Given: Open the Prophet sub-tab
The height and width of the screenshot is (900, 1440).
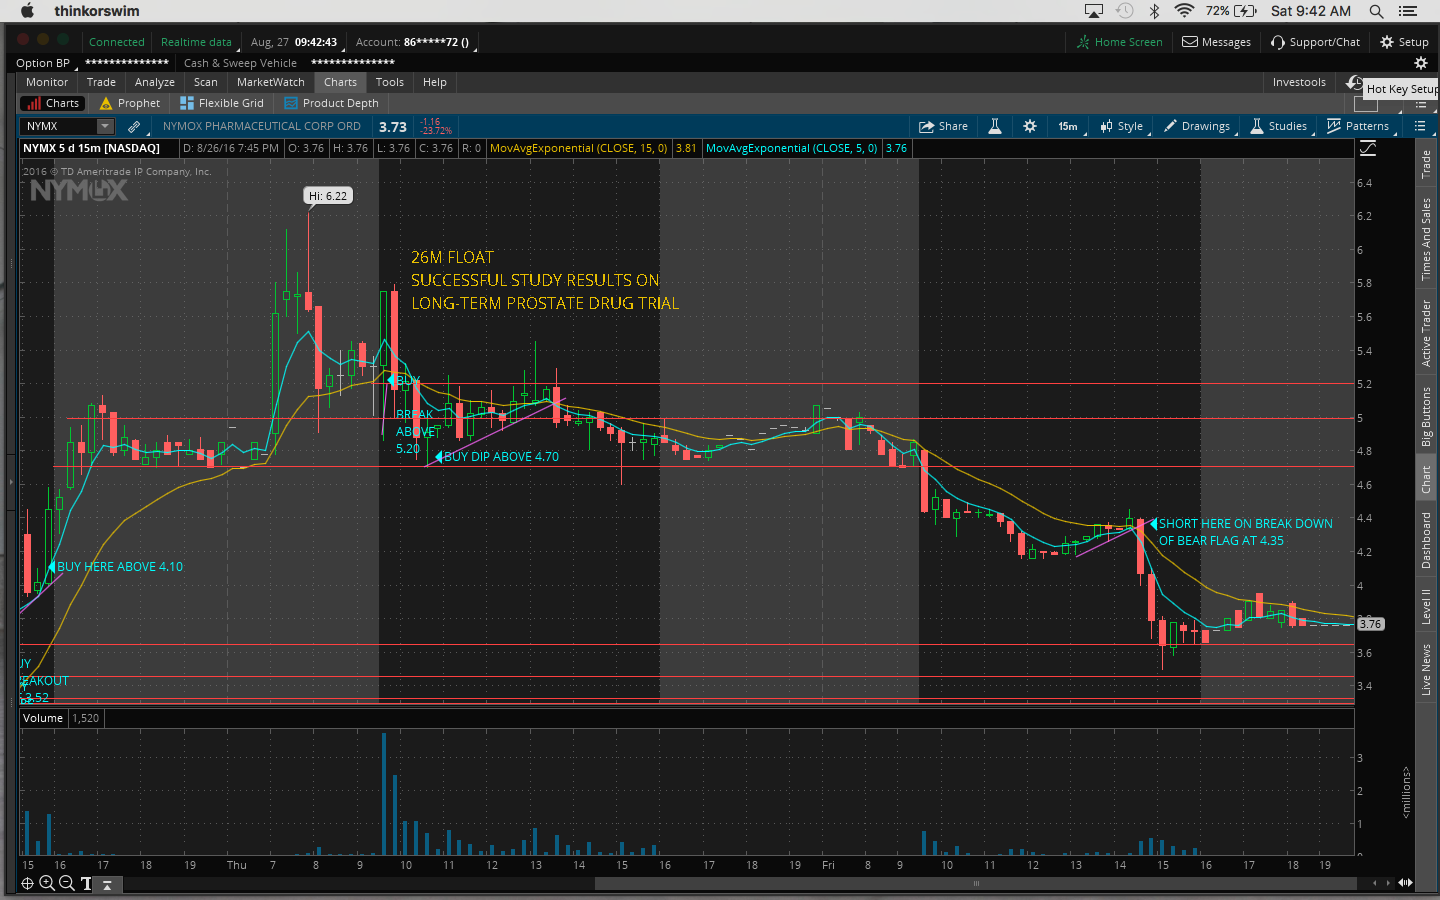Looking at the screenshot, I should (x=129, y=103).
